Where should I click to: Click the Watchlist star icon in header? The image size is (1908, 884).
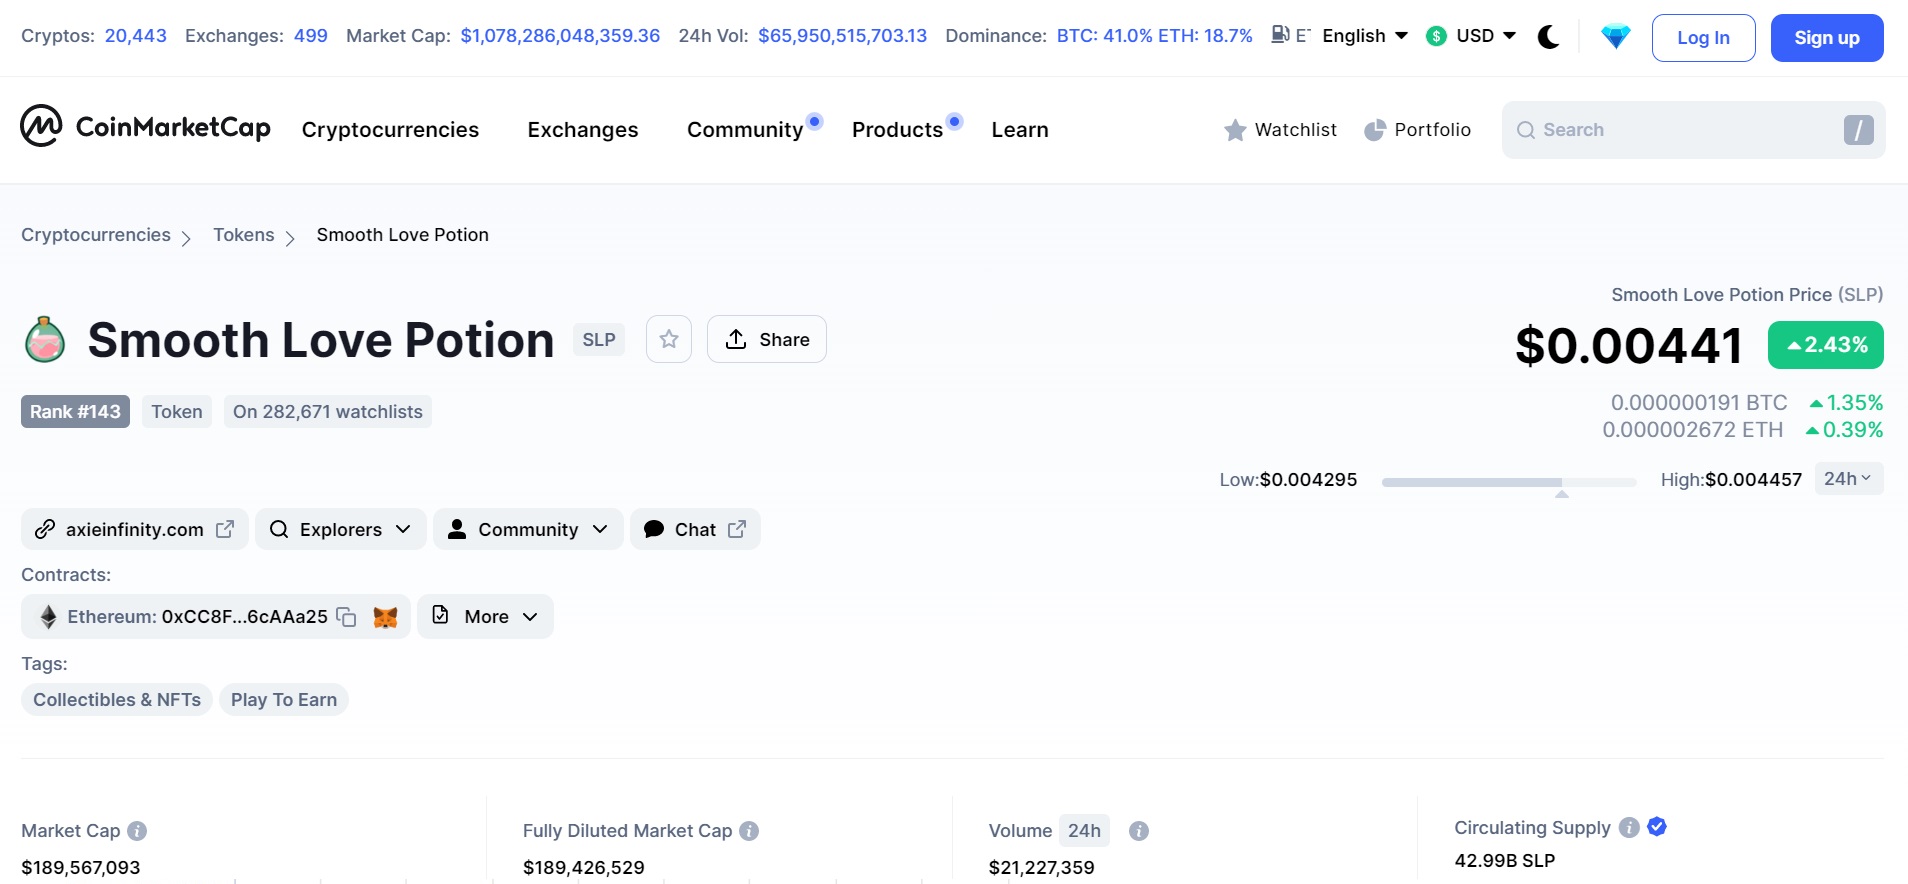tap(1235, 130)
